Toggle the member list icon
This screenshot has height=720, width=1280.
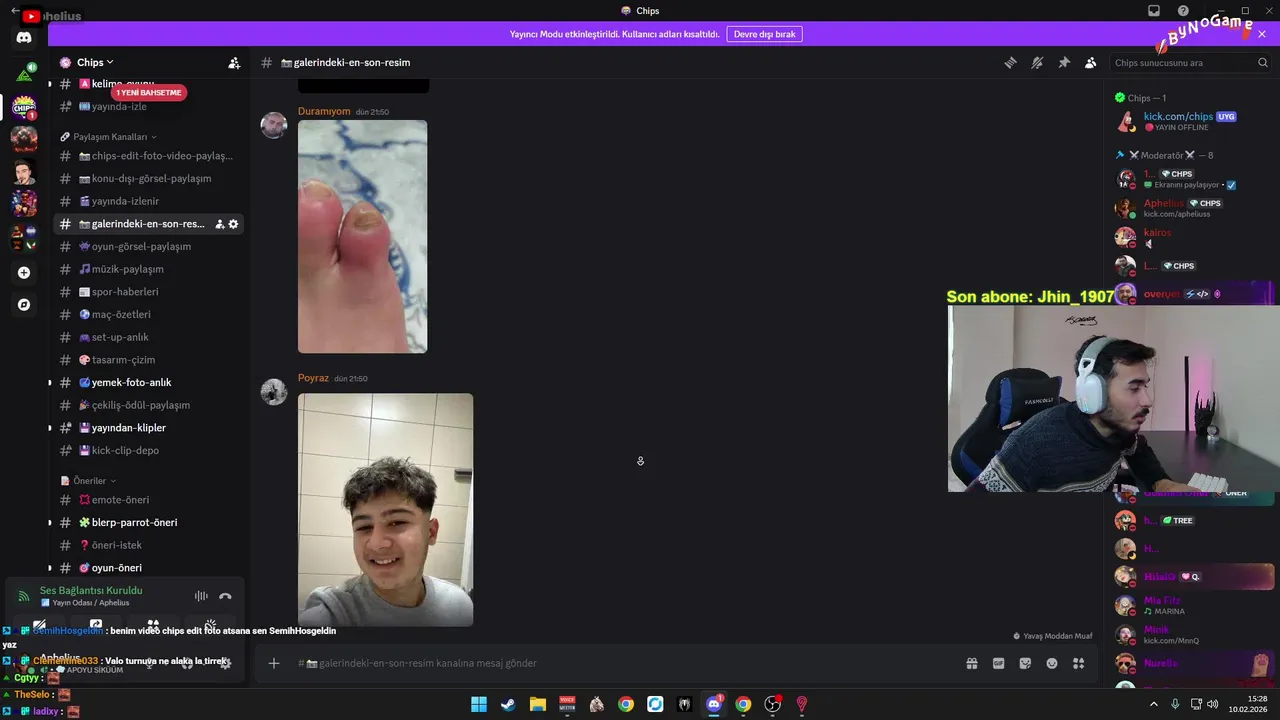click(1091, 62)
